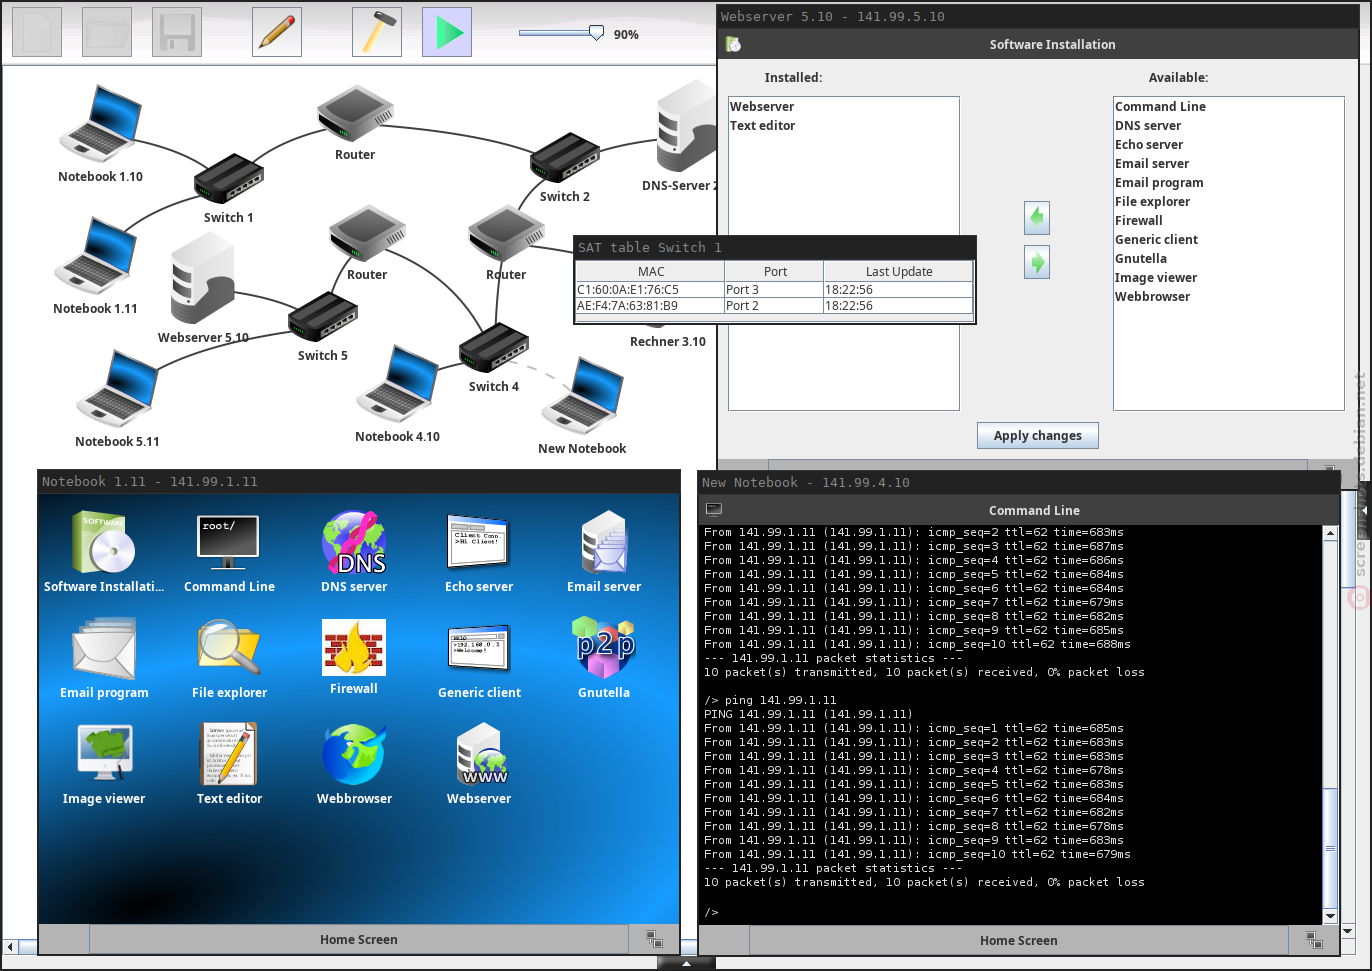Click Home Screen button in New Notebook window

(x=1019, y=940)
